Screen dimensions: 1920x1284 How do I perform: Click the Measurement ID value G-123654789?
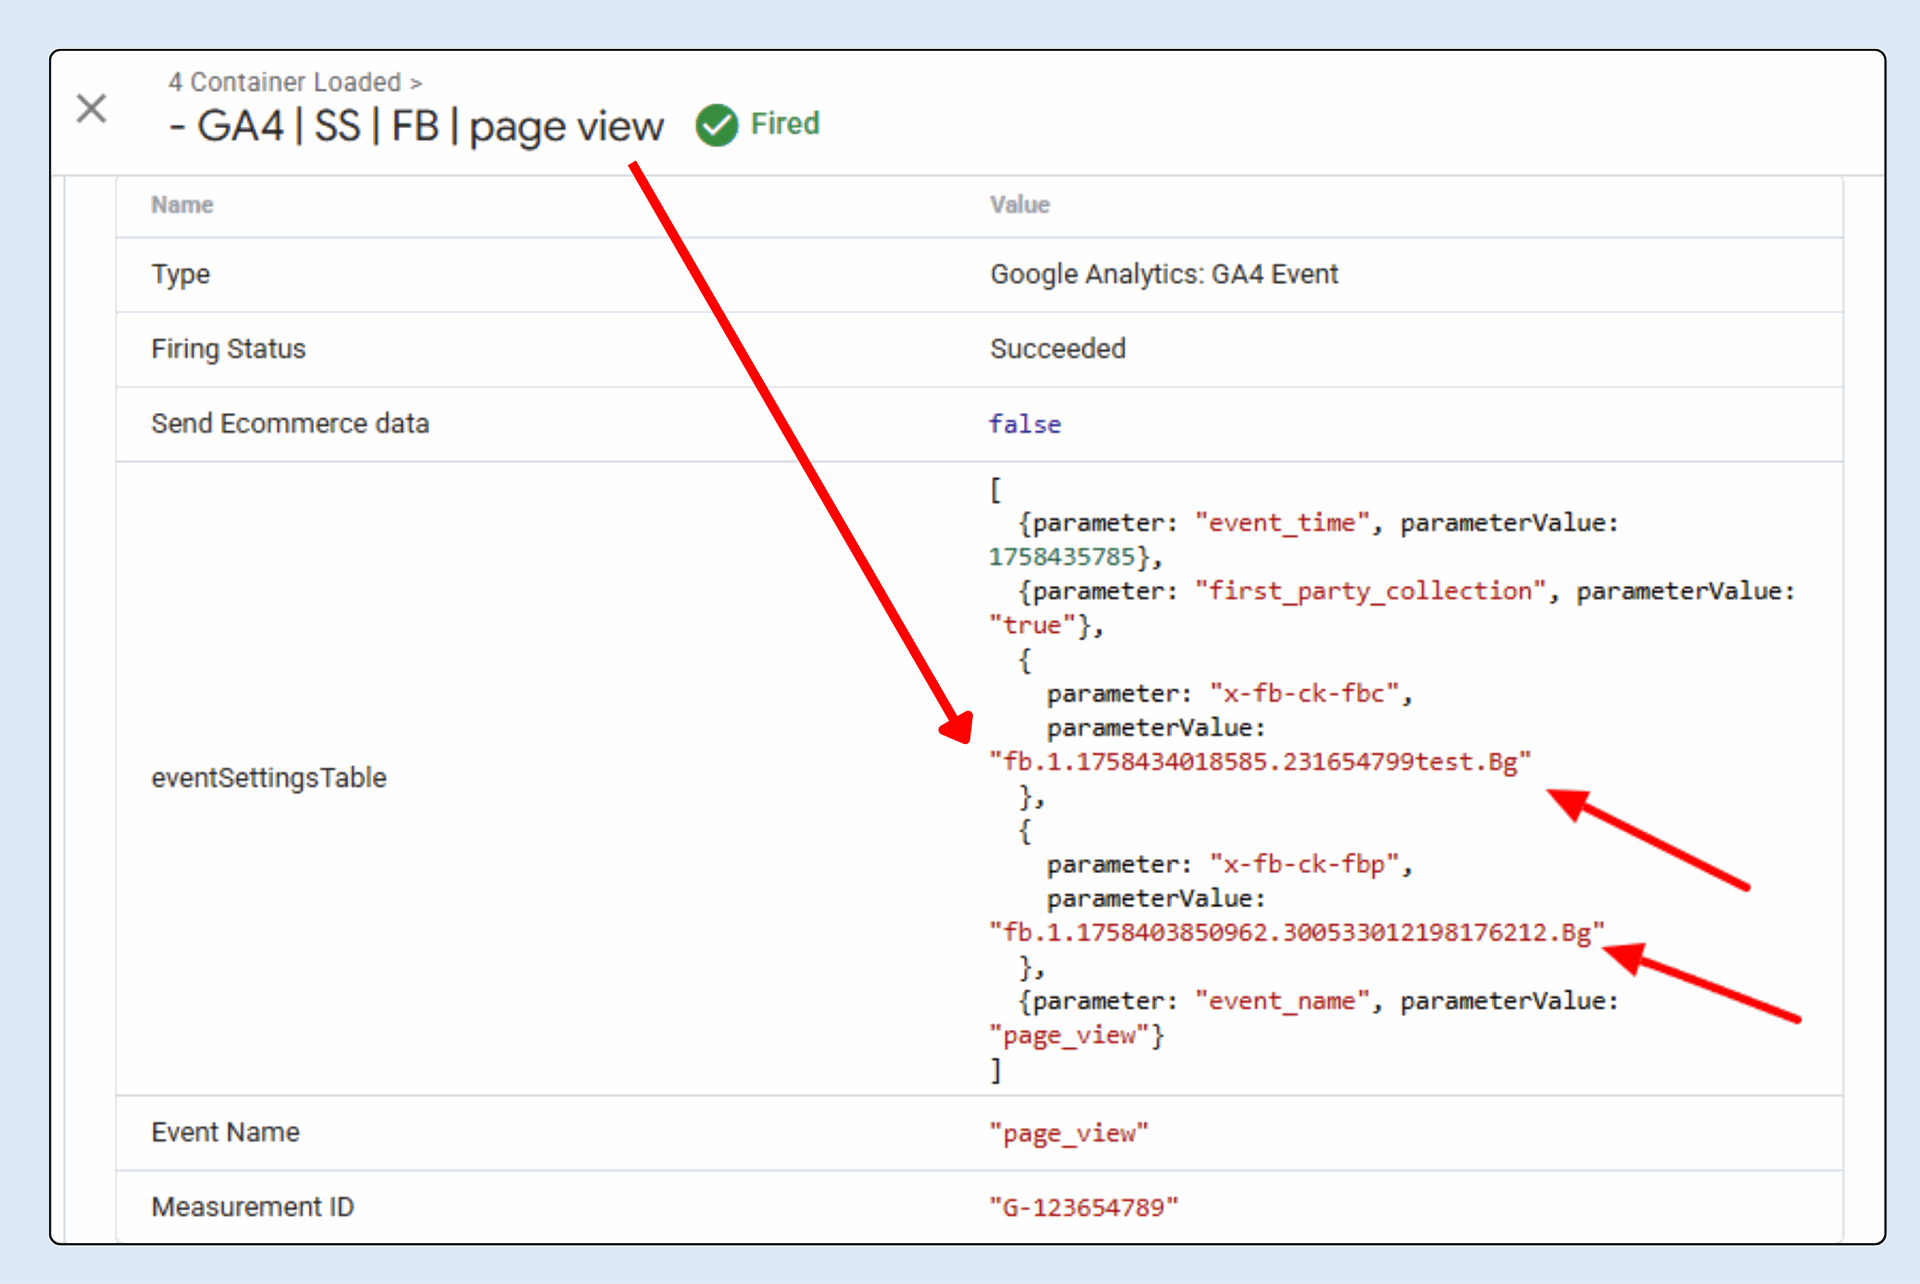coord(1083,1208)
